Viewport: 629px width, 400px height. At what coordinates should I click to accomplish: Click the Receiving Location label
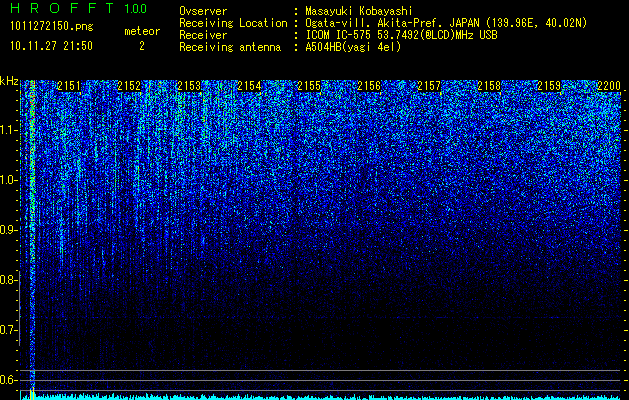[233, 23]
